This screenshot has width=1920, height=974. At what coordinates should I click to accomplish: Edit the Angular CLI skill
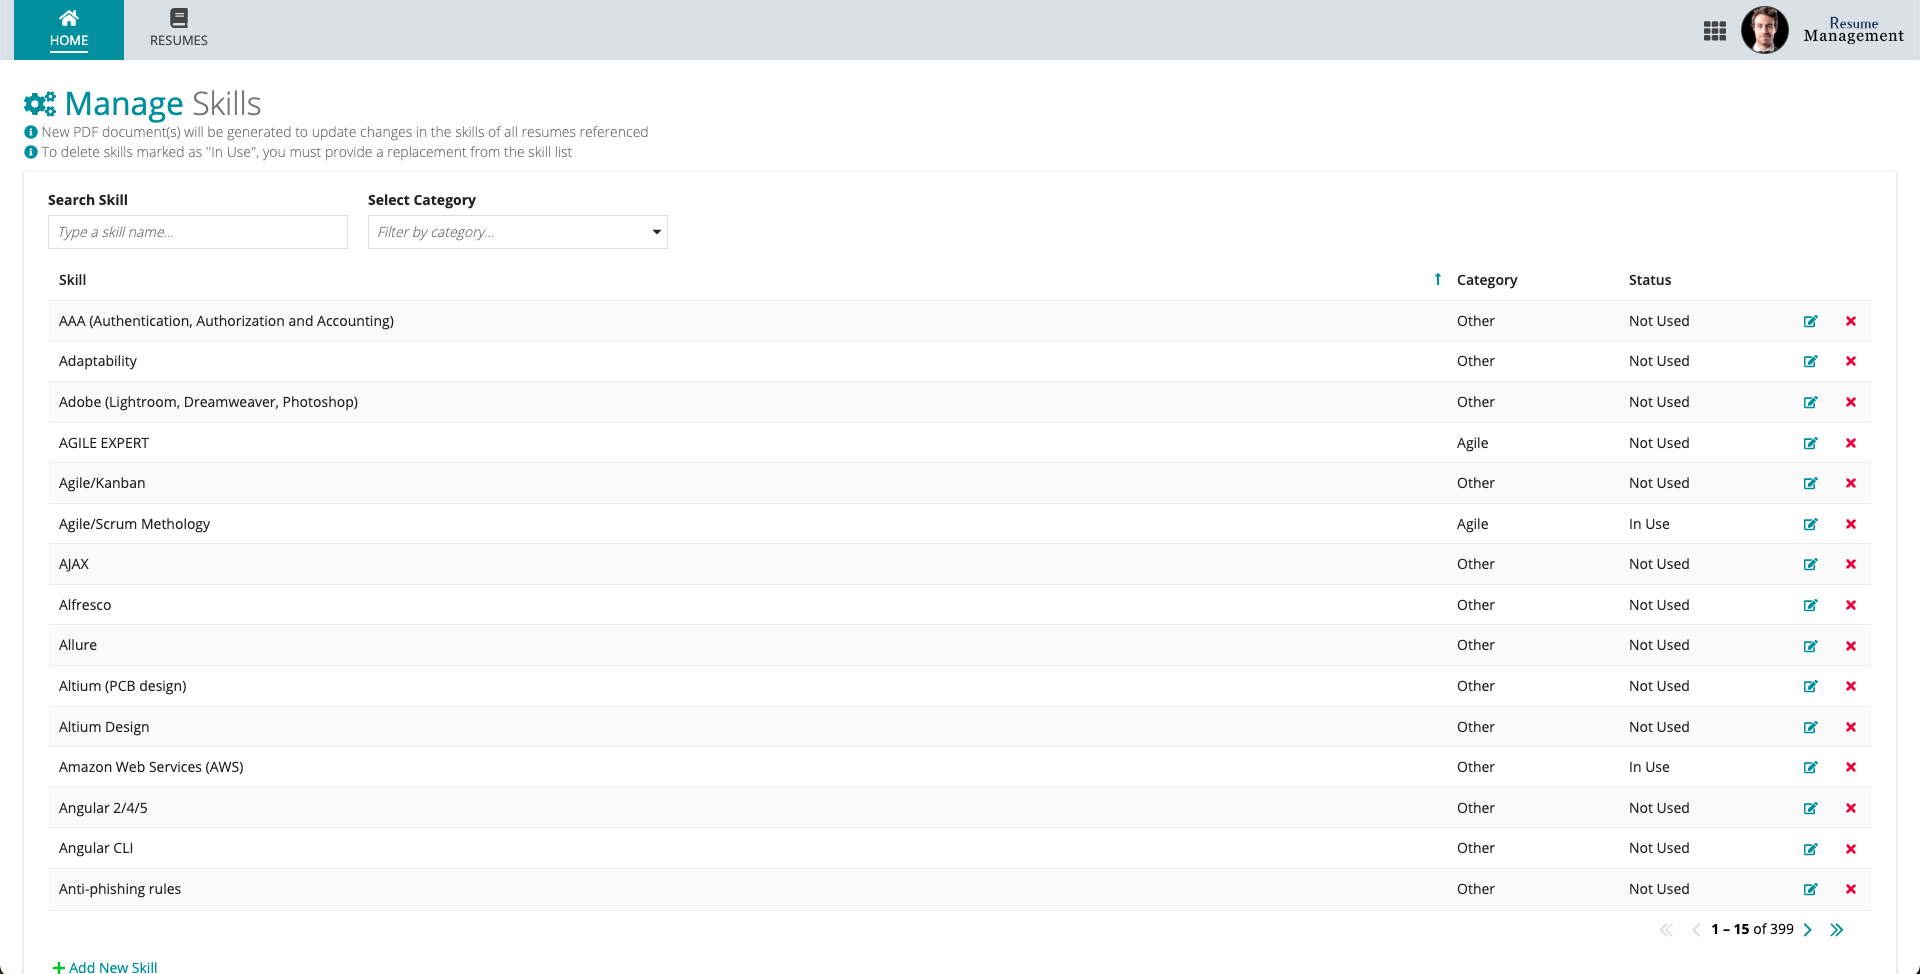point(1810,849)
